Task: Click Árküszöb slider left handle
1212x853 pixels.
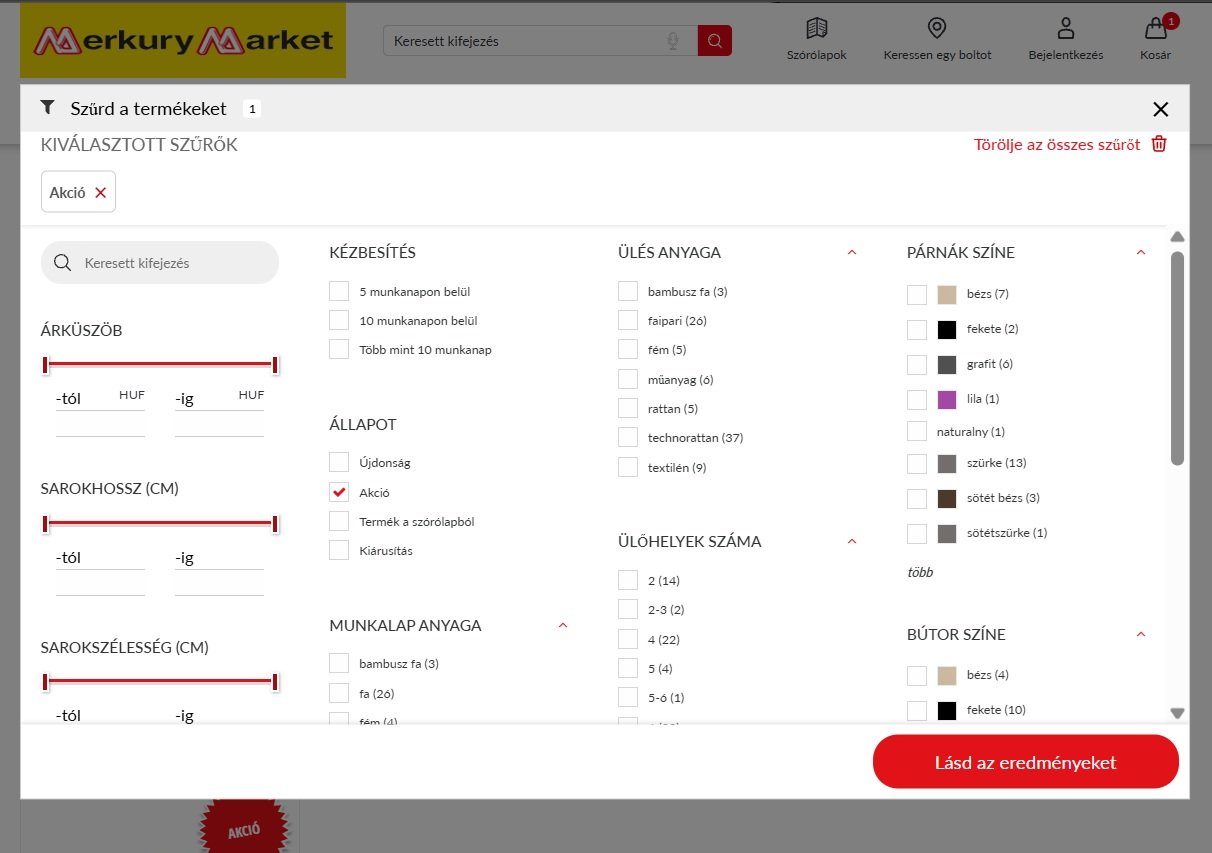Action: 45,364
